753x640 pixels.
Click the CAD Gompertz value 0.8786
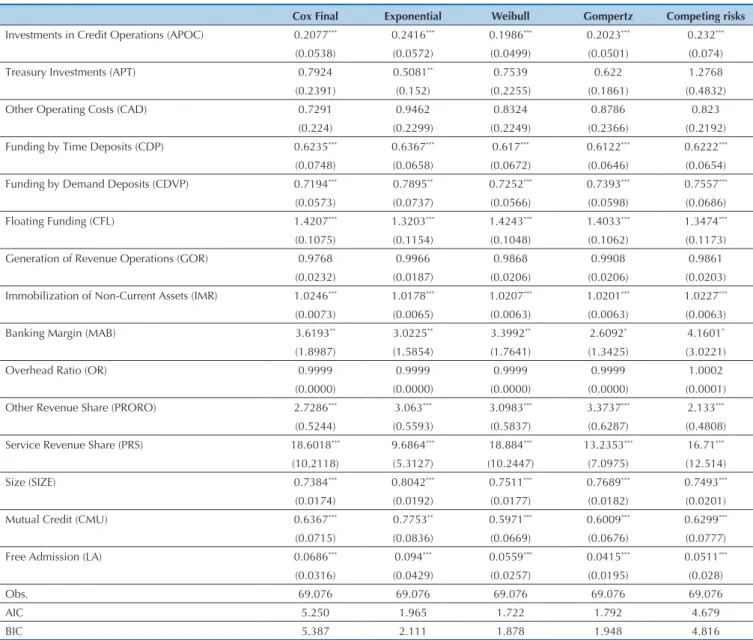(x=608, y=109)
